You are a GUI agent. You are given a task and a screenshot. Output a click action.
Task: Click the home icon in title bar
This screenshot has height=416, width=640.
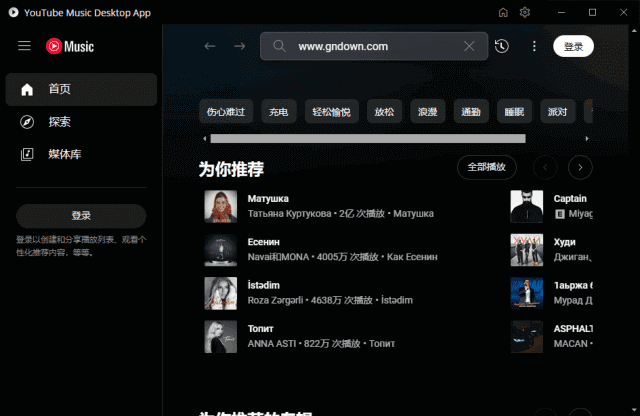click(x=503, y=12)
